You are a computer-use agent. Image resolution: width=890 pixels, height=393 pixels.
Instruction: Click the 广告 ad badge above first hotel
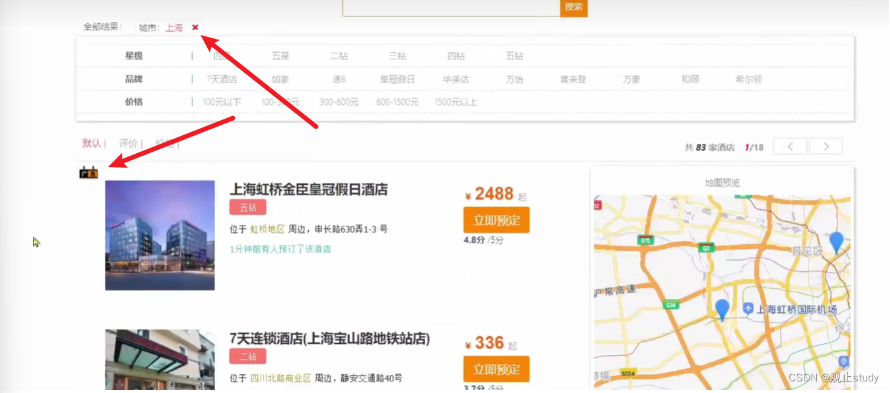(x=89, y=172)
